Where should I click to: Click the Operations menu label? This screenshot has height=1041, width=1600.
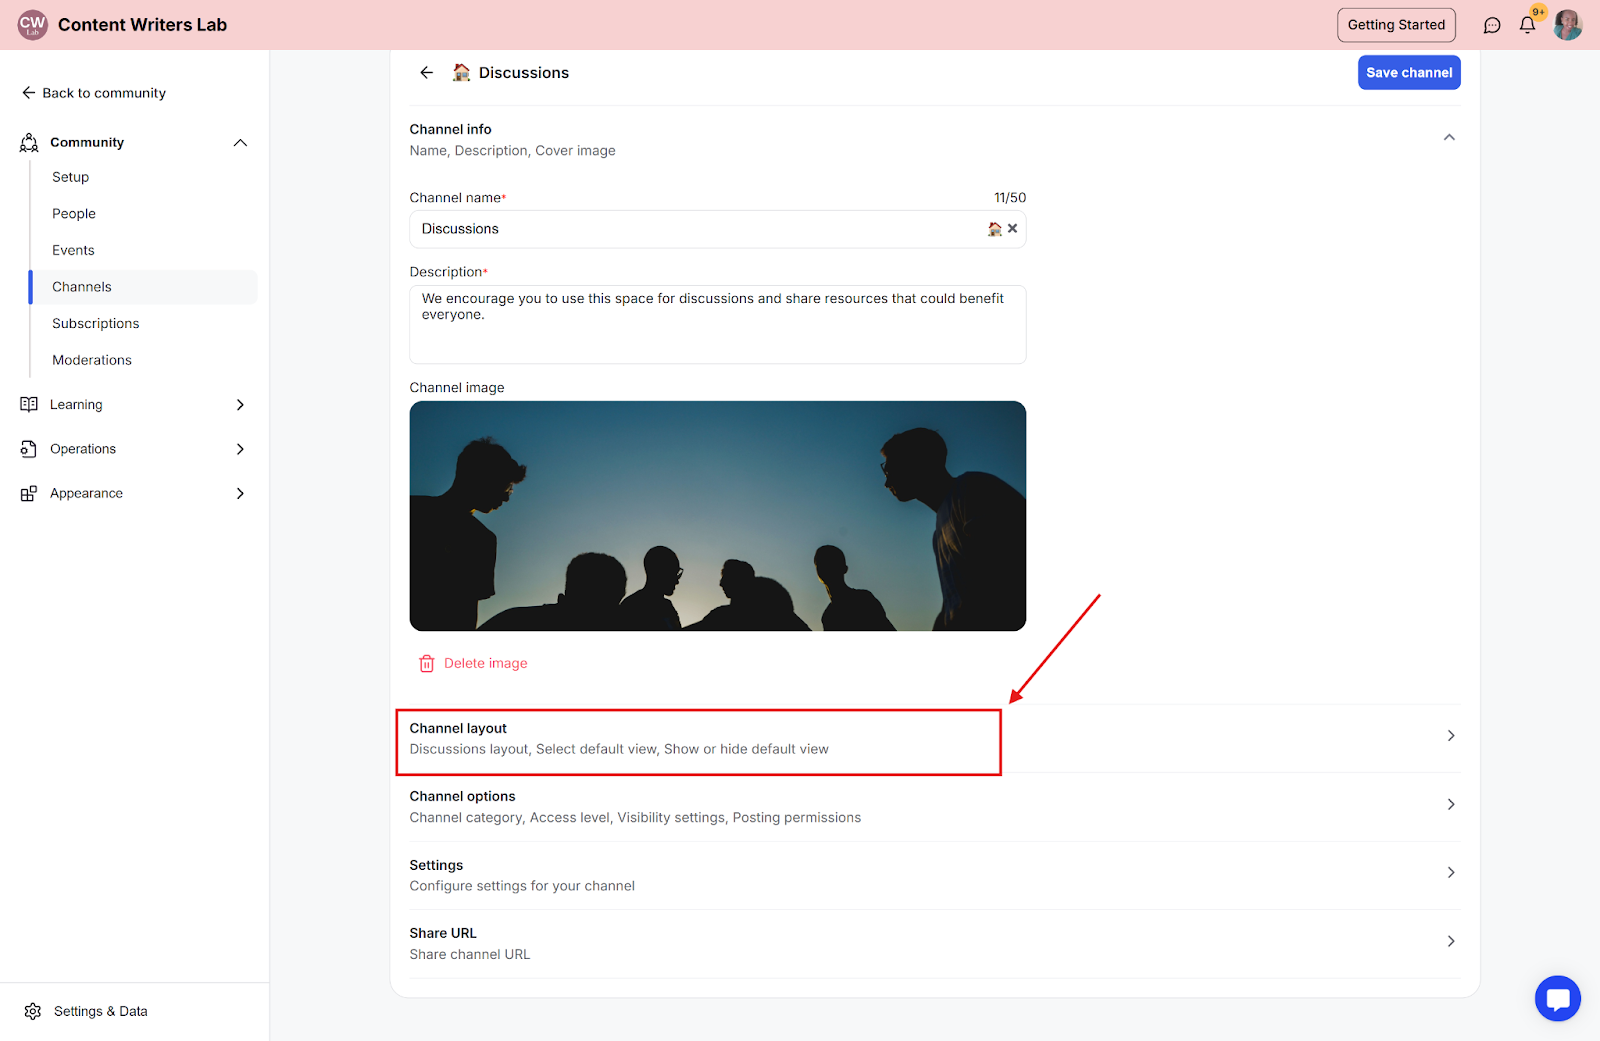(83, 449)
